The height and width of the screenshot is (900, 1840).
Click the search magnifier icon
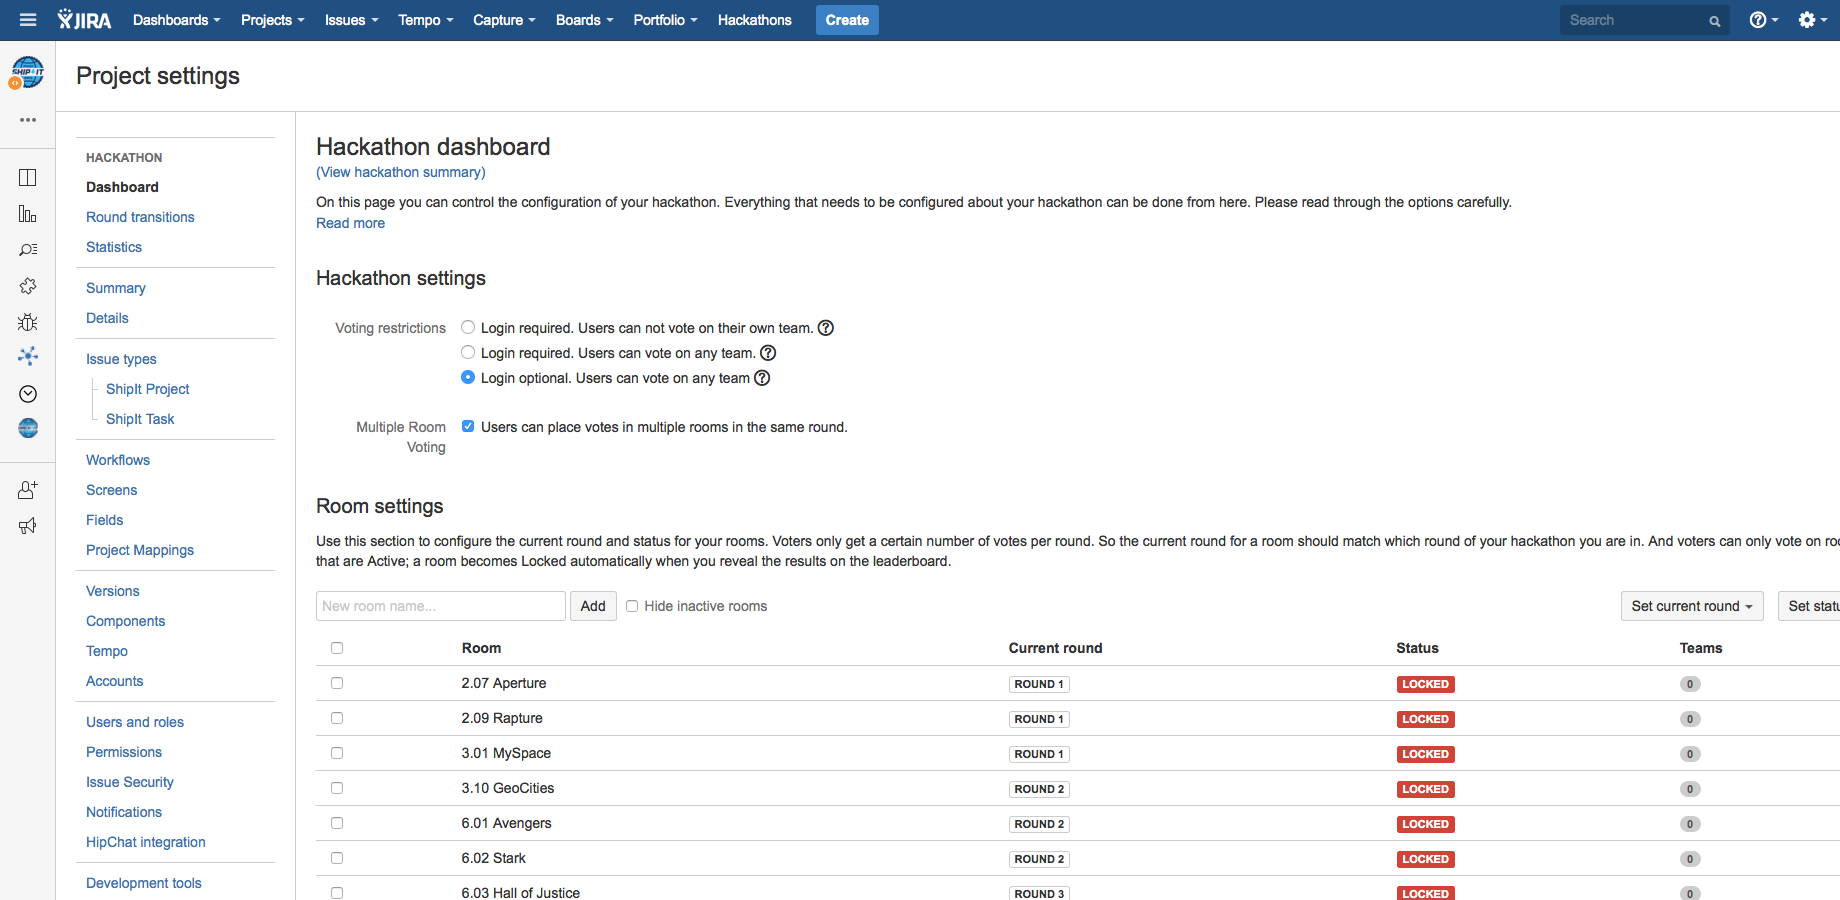click(x=1714, y=21)
